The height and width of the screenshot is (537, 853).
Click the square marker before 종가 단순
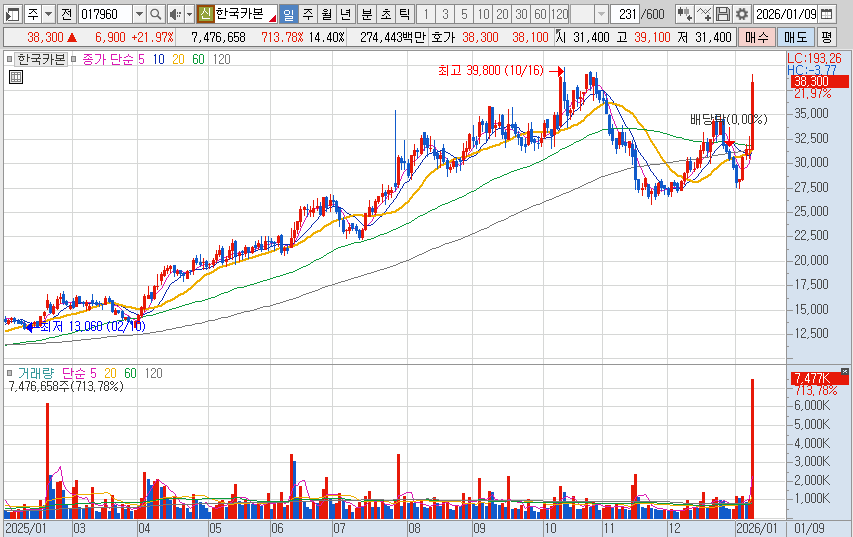tap(73, 59)
